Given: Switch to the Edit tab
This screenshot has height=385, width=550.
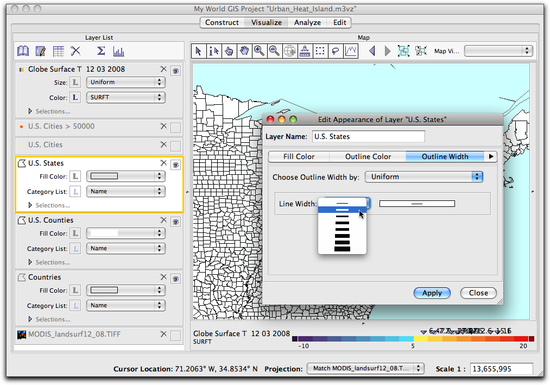Looking at the screenshot, I should pyautogui.click(x=339, y=22).
